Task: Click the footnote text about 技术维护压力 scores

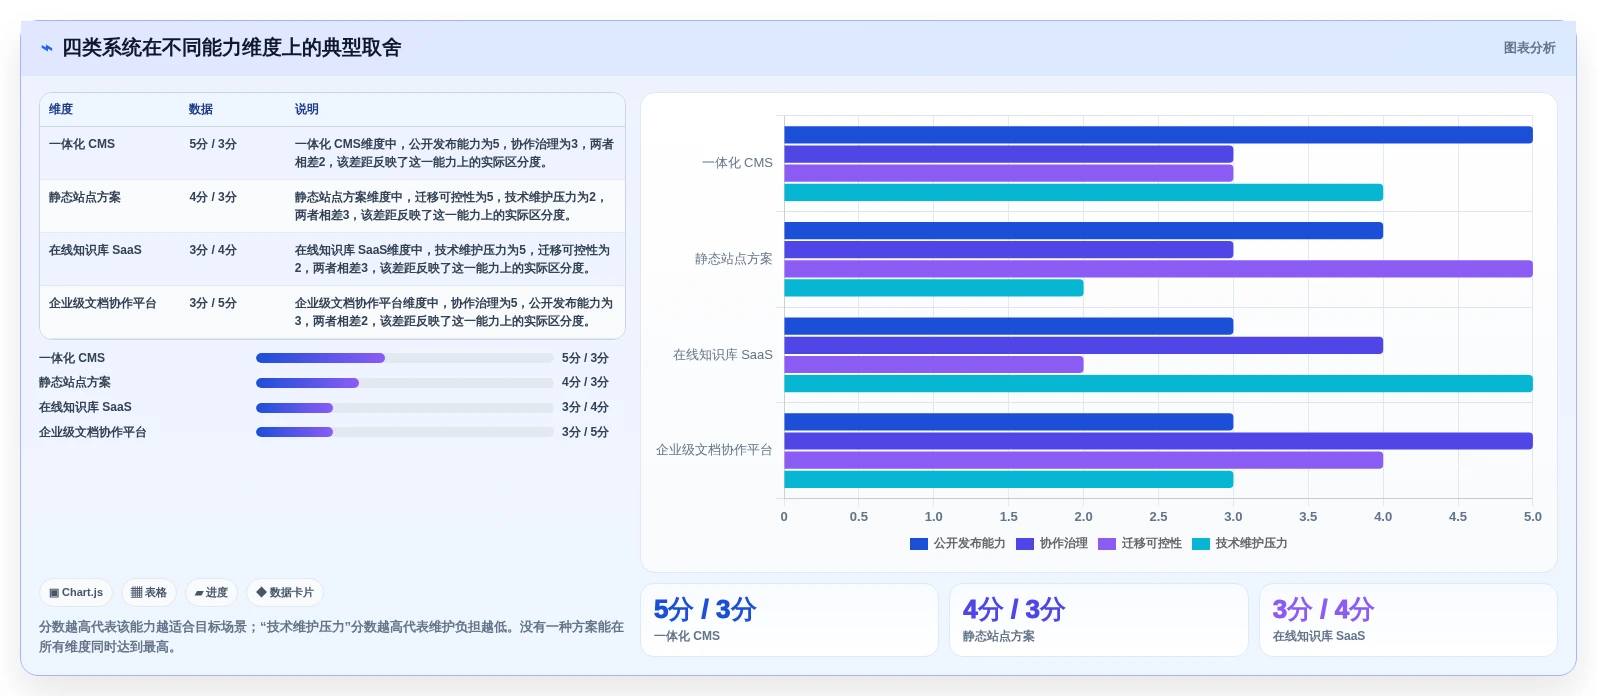Action: coord(331,637)
